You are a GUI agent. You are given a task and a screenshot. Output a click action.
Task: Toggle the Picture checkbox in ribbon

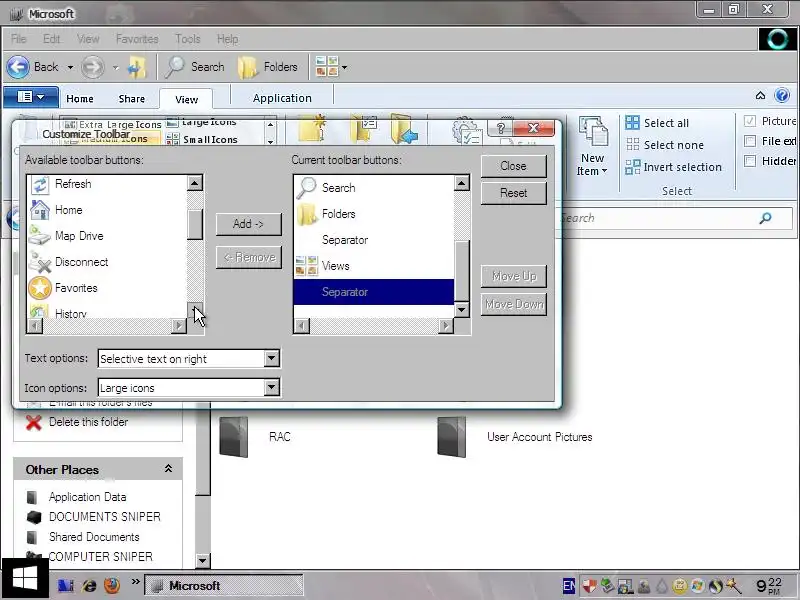(x=749, y=121)
